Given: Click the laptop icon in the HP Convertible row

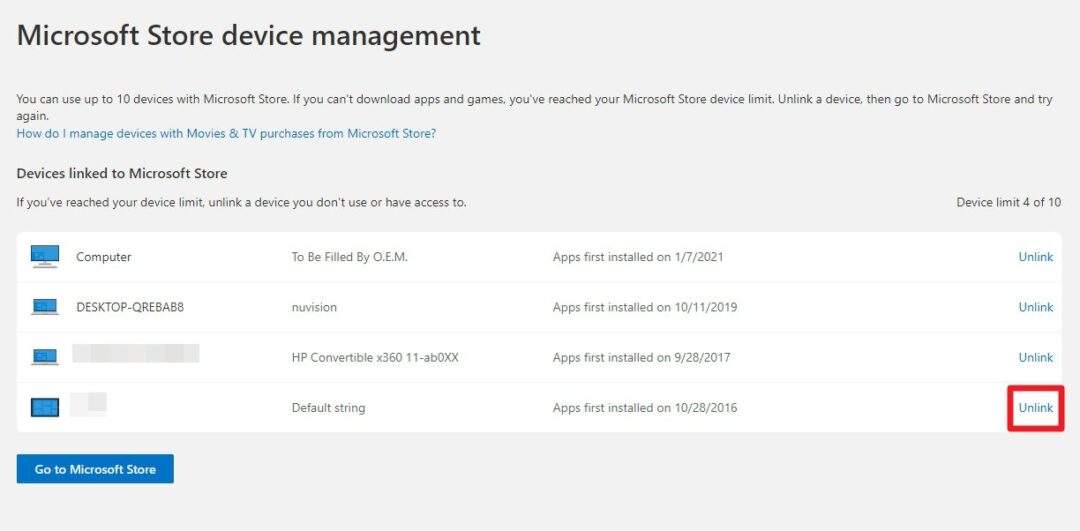Looking at the screenshot, I should click(45, 357).
